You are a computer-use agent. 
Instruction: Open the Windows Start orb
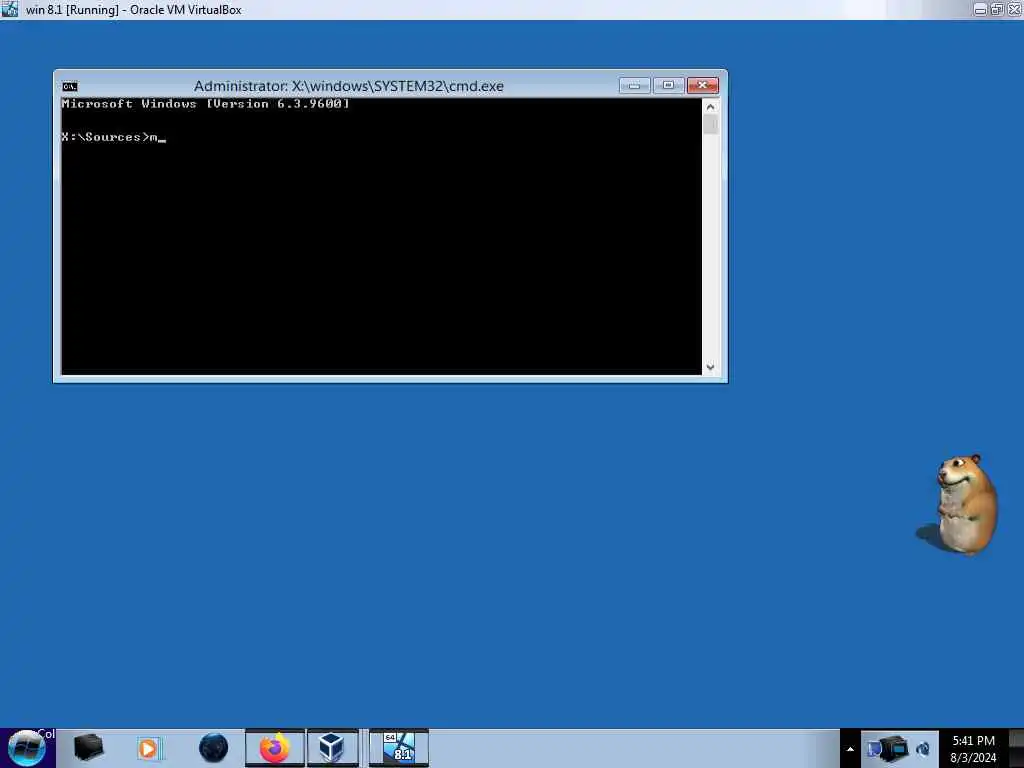(x=26, y=748)
